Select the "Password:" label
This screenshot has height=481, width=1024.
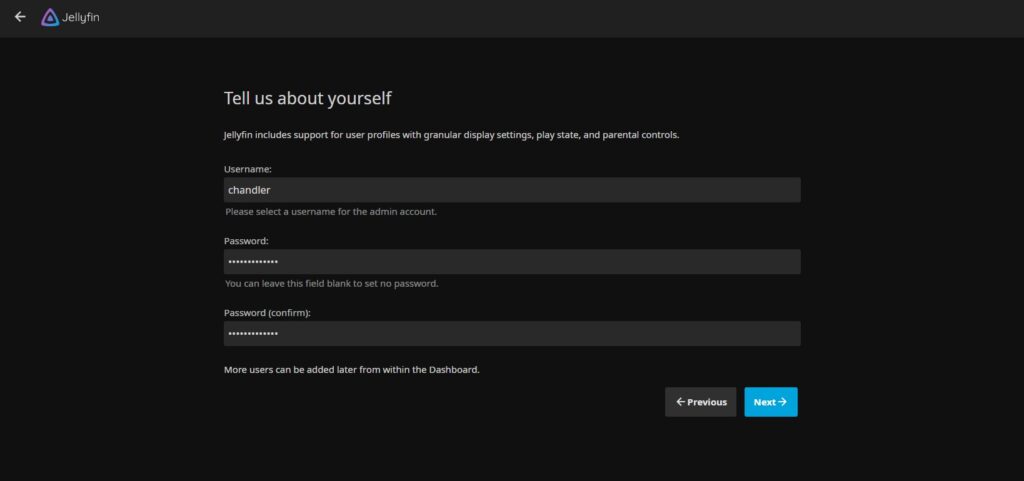tap(246, 241)
